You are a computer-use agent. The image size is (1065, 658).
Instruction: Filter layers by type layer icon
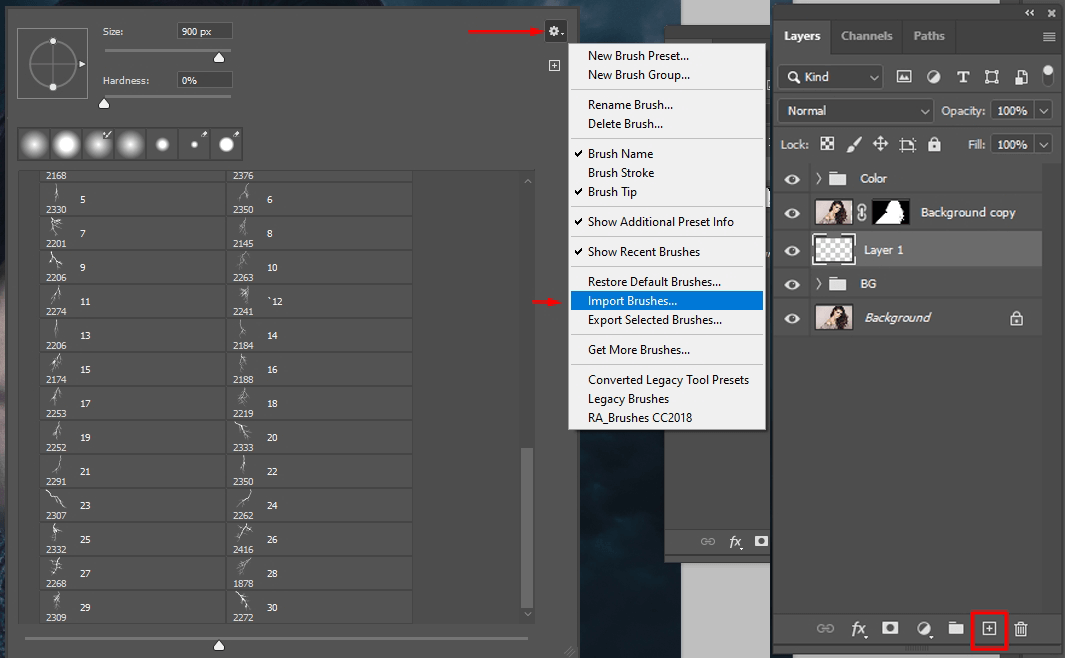click(963, 77)
